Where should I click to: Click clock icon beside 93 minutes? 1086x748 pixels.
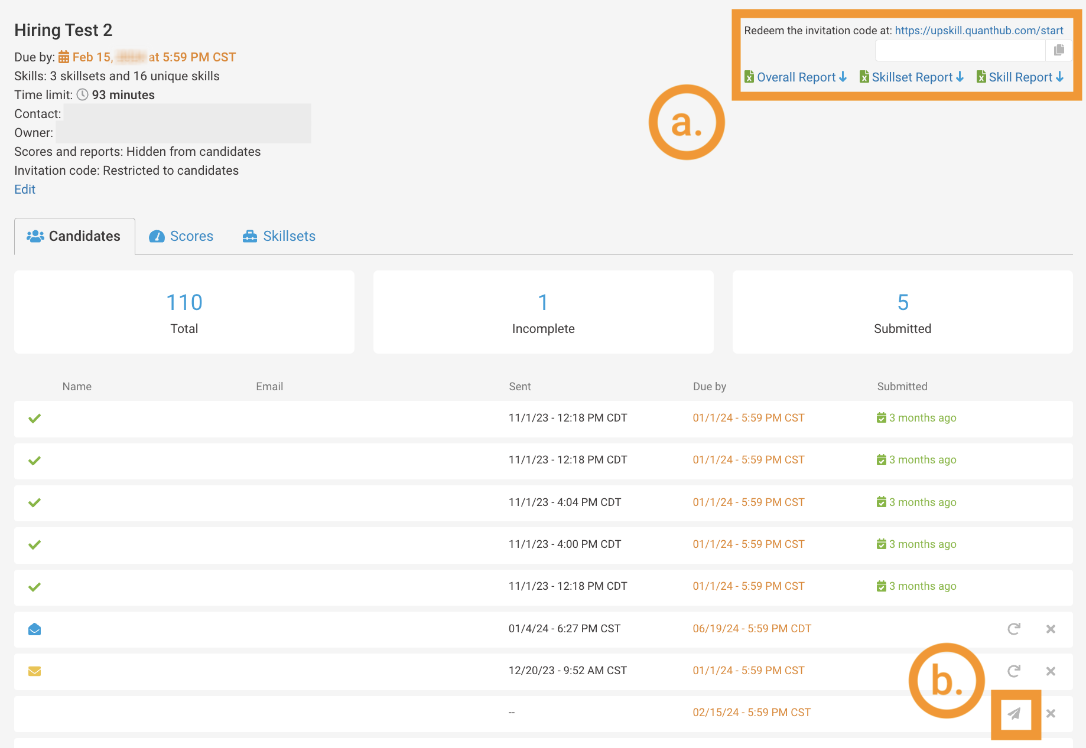point(82,95)
